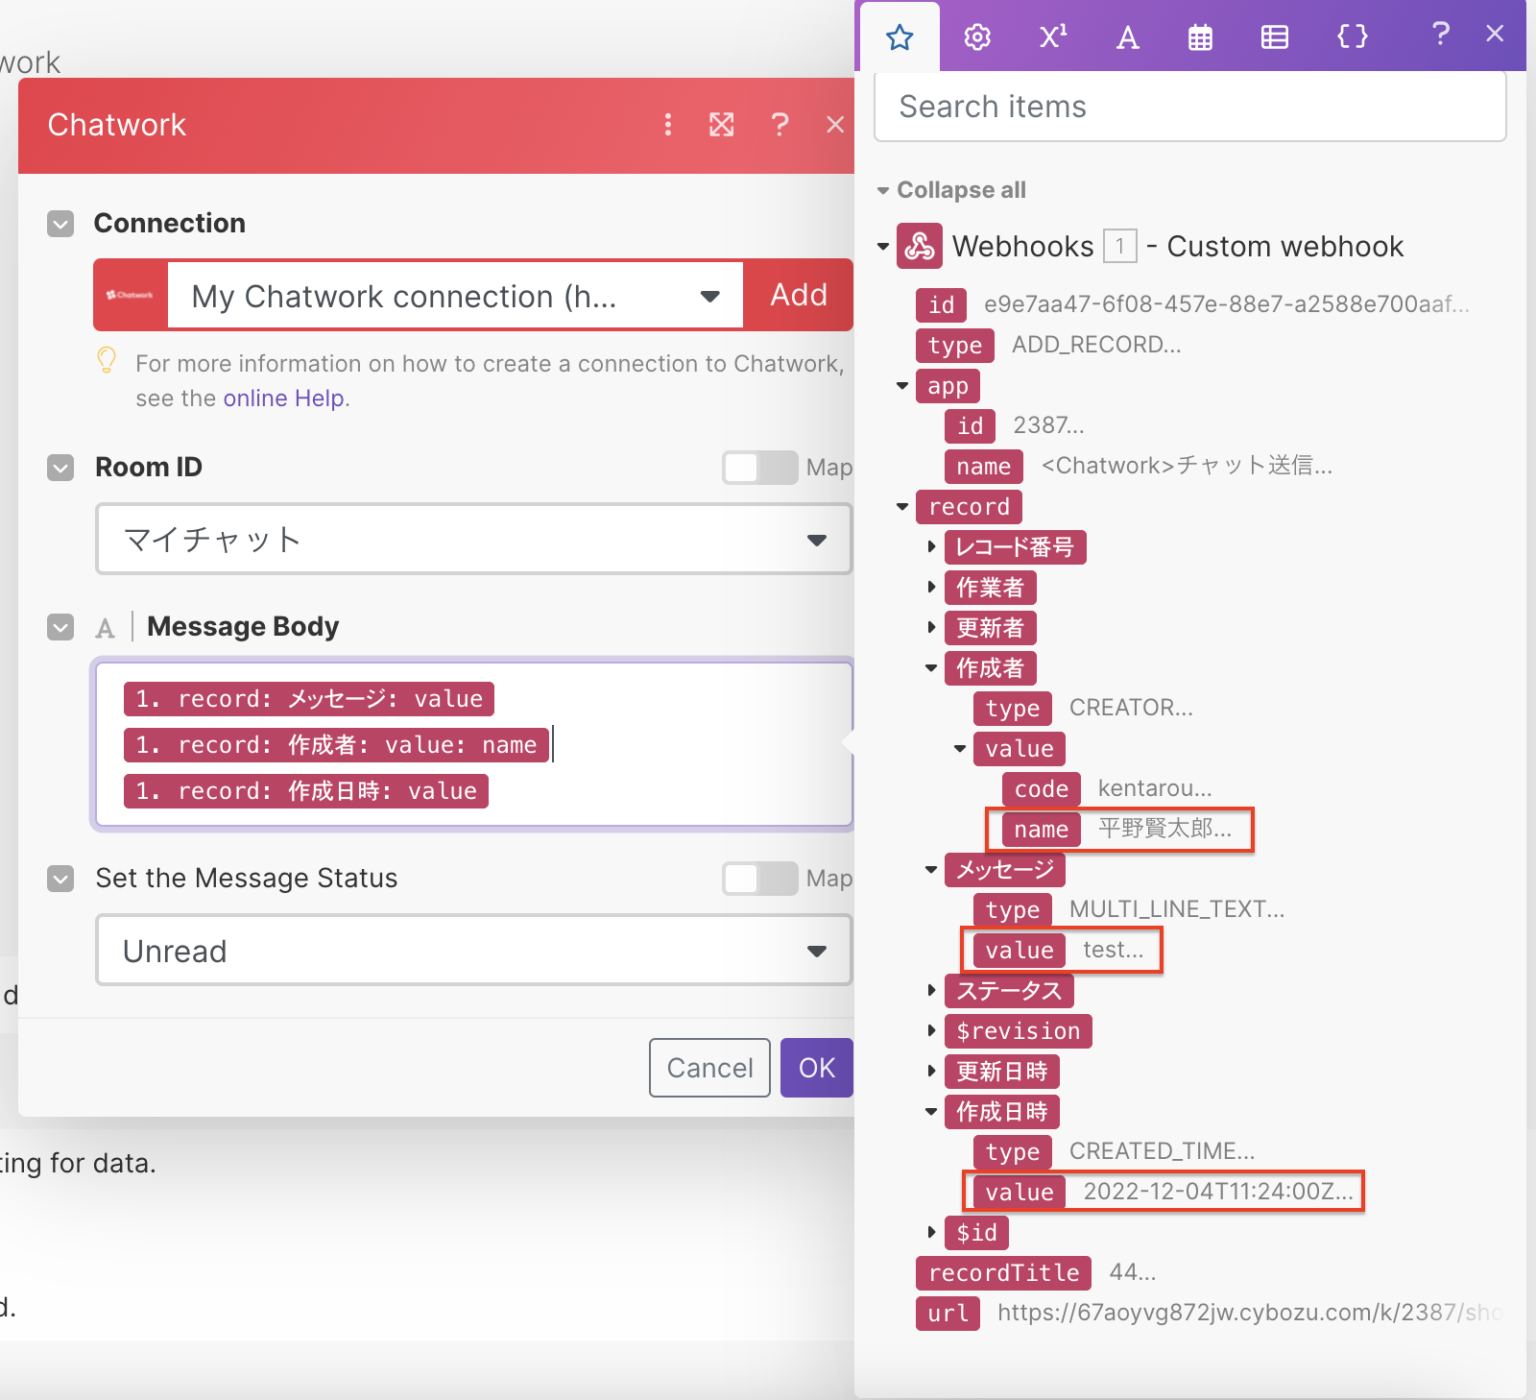Open the kebab menu in Chatwork header
The image size is (1536, 1400).
point(668,124)
